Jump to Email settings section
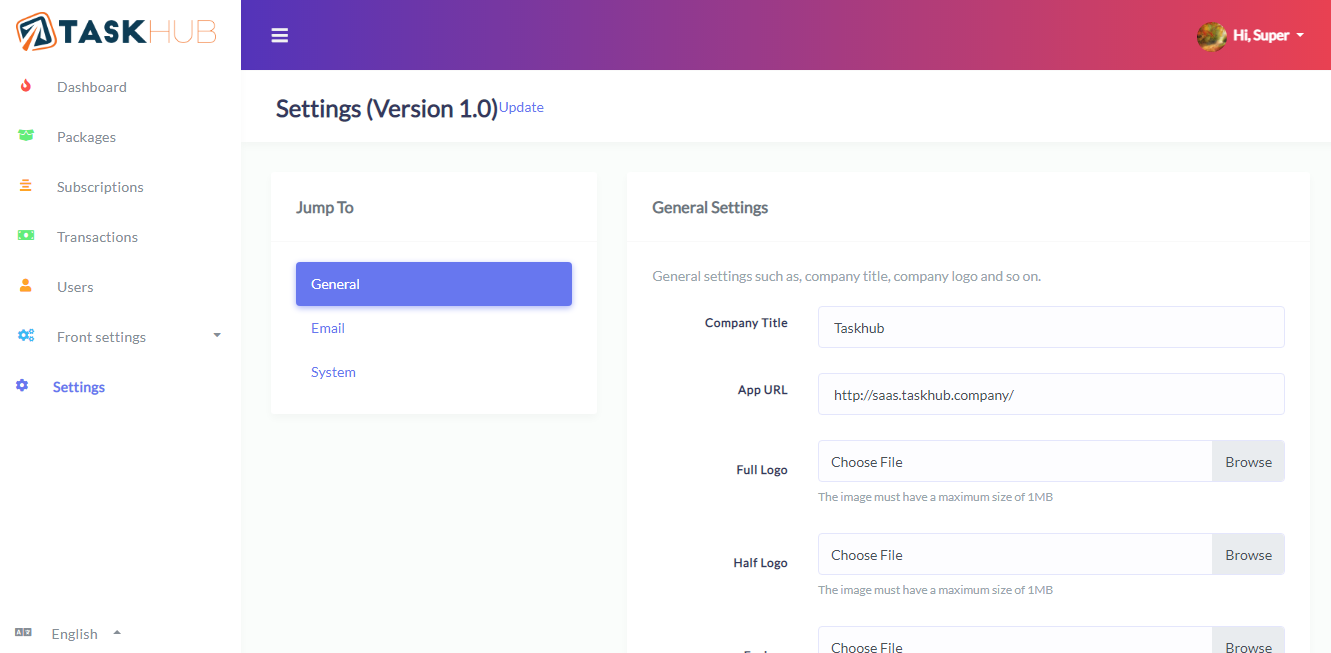This screenshot has height=653, width=1331. 328,328
